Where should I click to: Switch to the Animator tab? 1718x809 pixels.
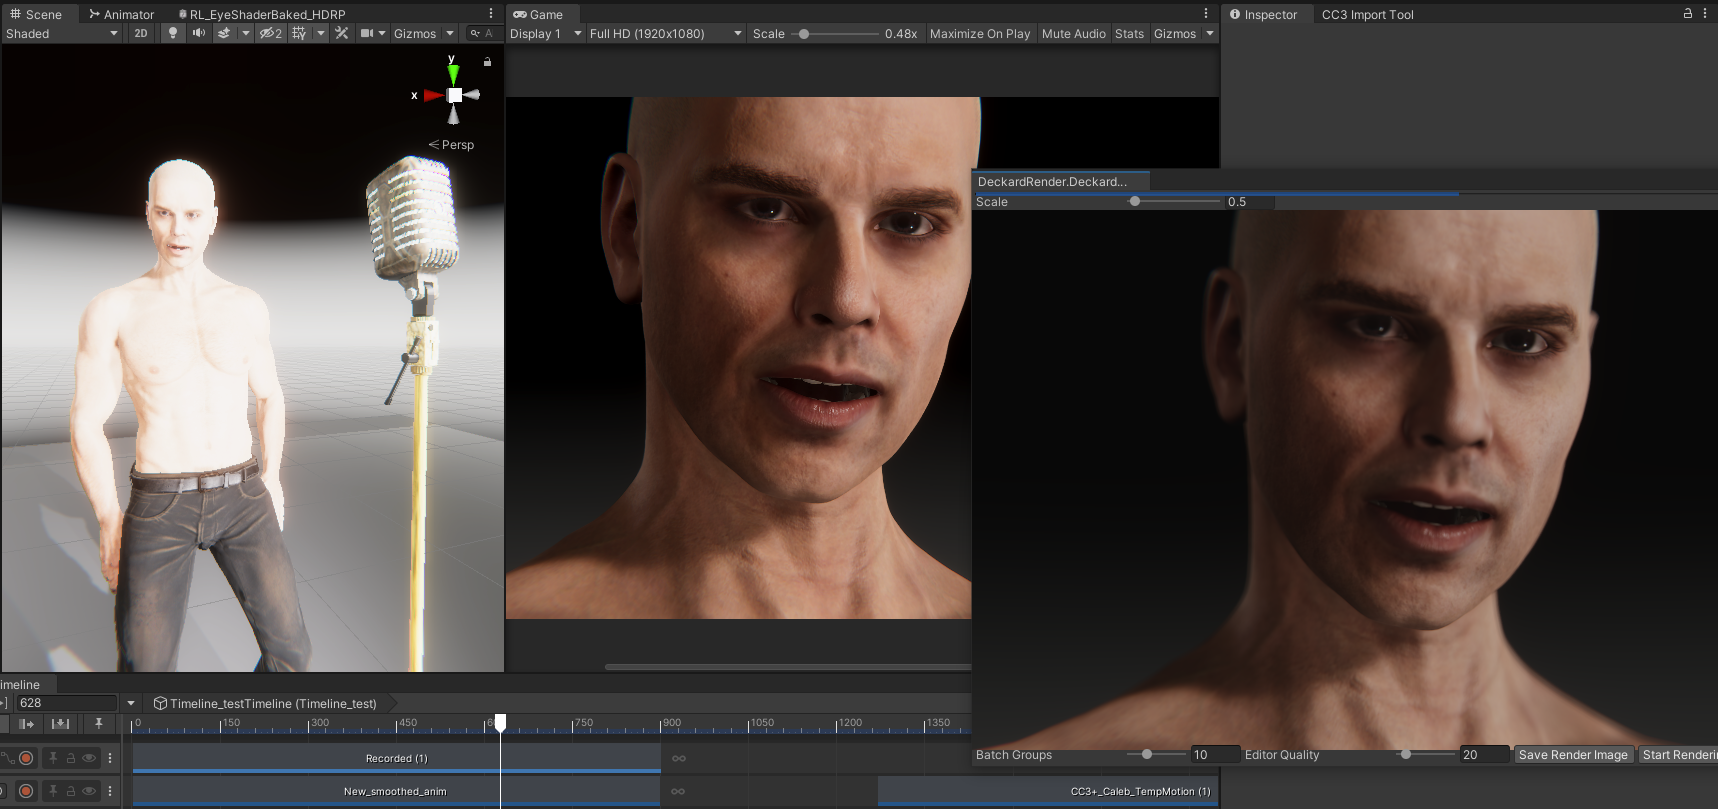click(x=121, y=14)
